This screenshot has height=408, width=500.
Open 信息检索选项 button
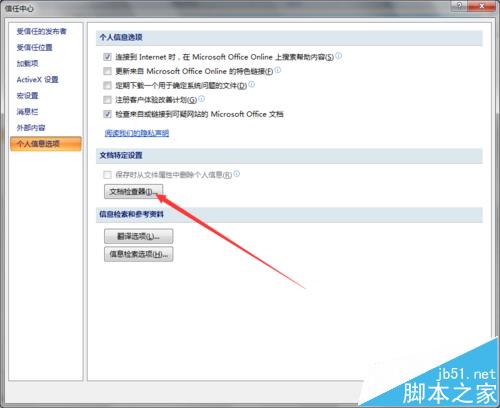[x=138, y=254]
